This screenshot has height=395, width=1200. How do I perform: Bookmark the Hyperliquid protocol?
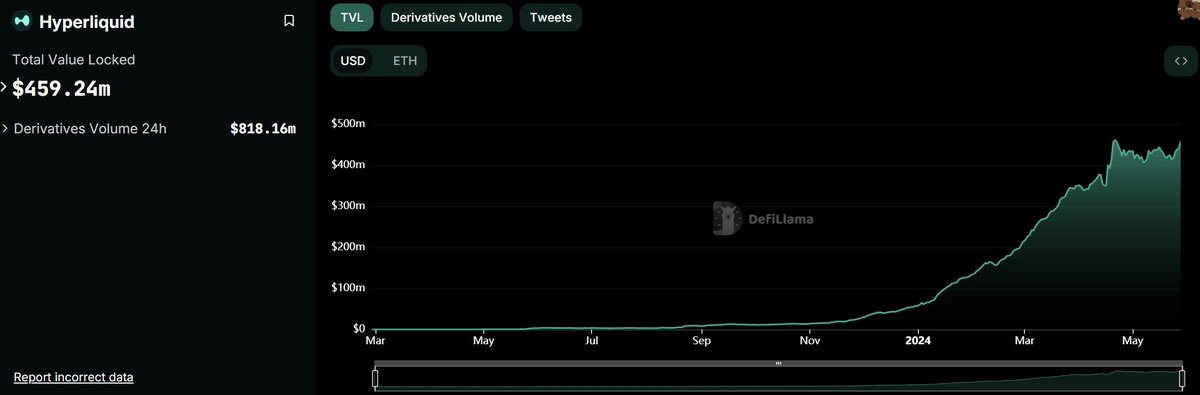coord(289,21)
